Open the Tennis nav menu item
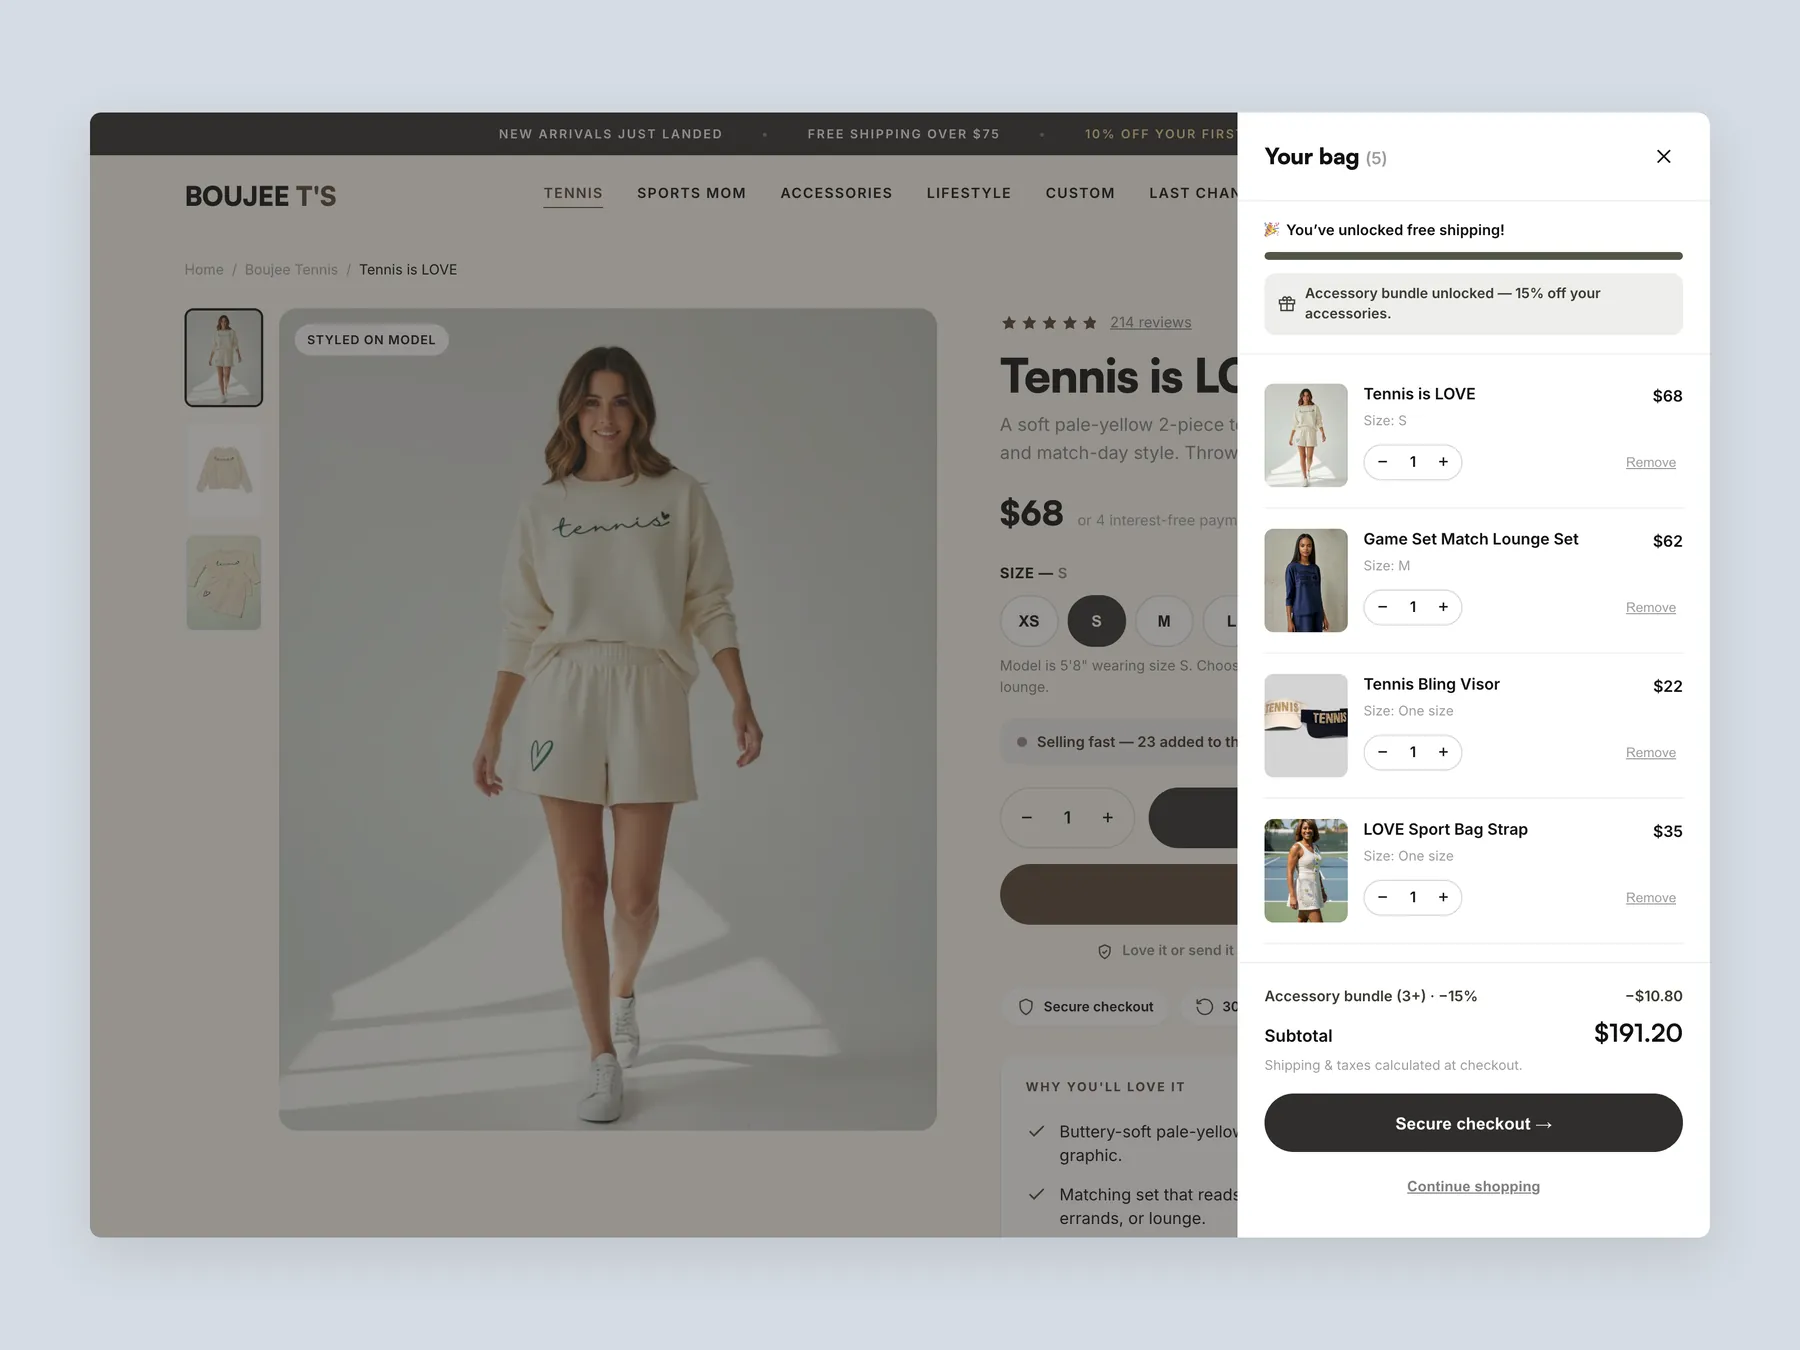Screen dimensions: 1800x1350 point(573,193)
